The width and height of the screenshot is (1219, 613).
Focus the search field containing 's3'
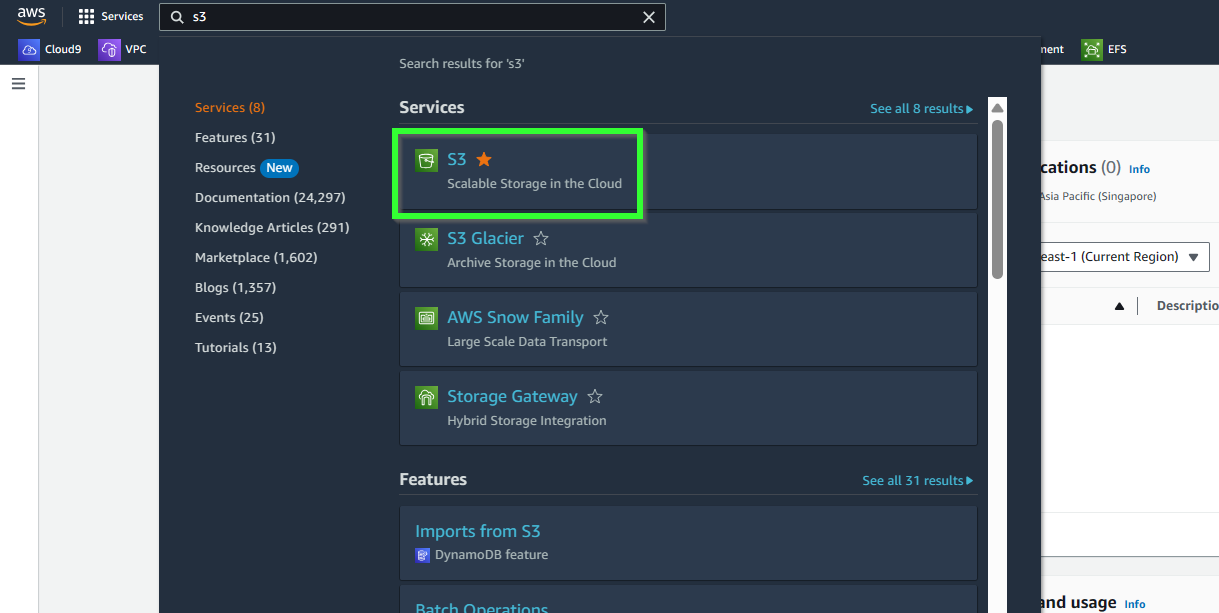click(x=412, y=17)
